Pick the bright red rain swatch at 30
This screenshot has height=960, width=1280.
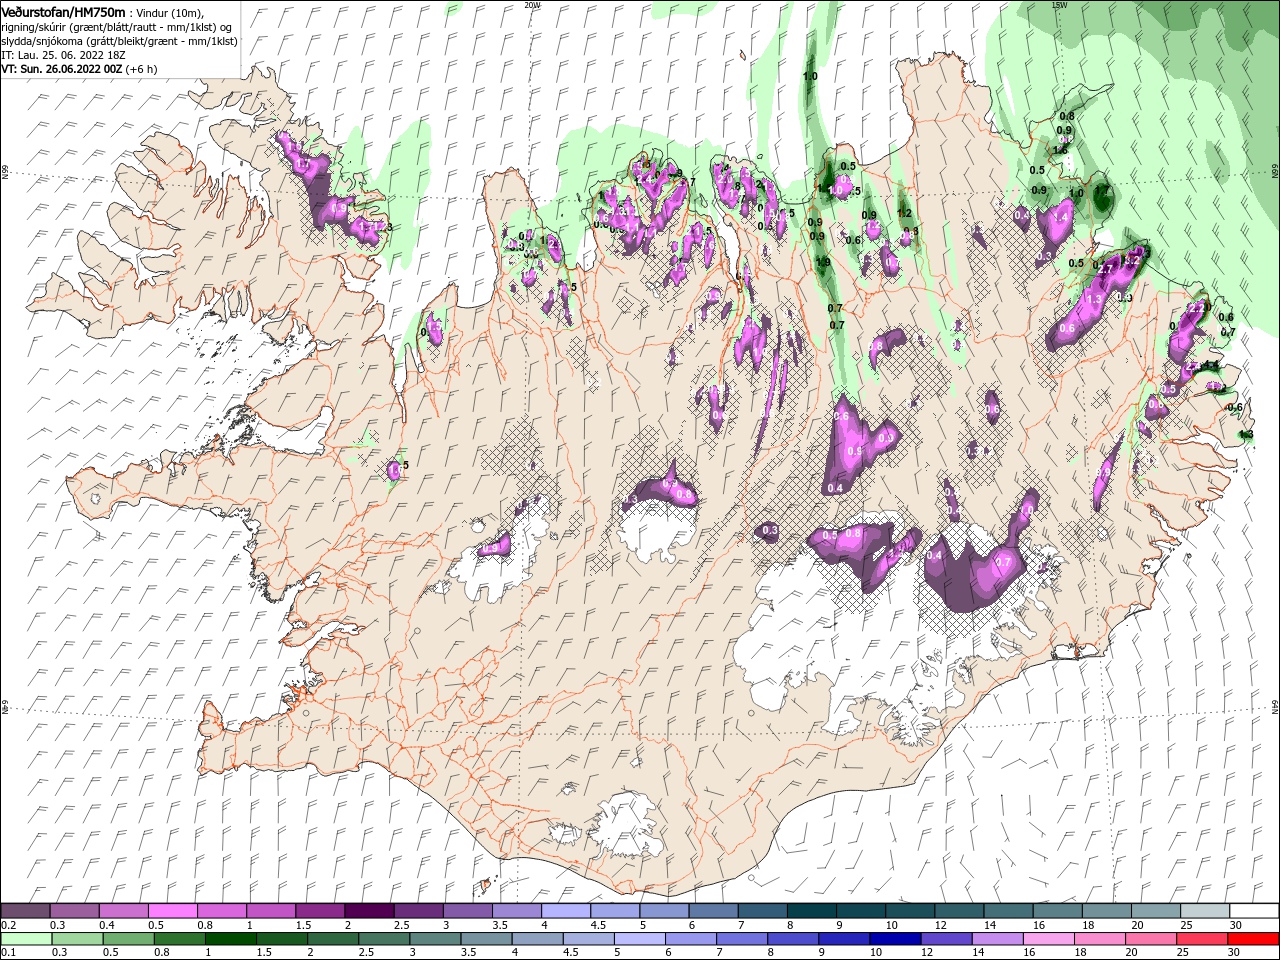(1253, 939)
